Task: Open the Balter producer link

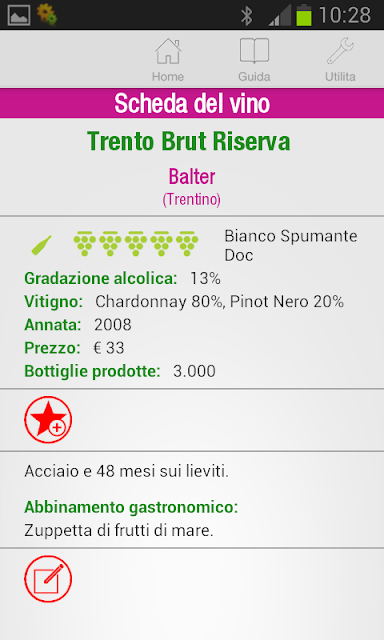Action: tap(192, 176)
